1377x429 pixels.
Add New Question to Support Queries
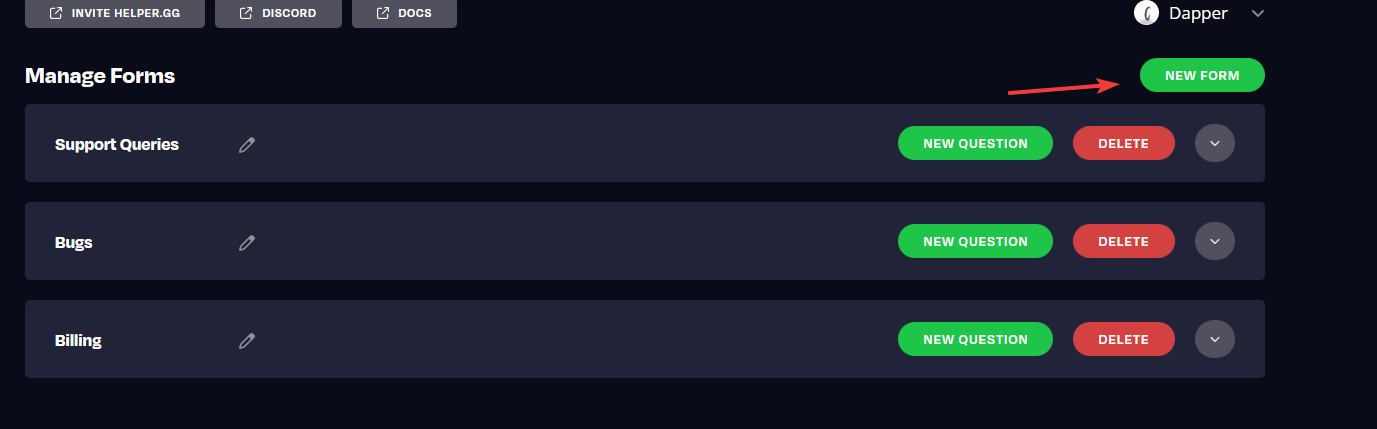(x=975, y=143)
